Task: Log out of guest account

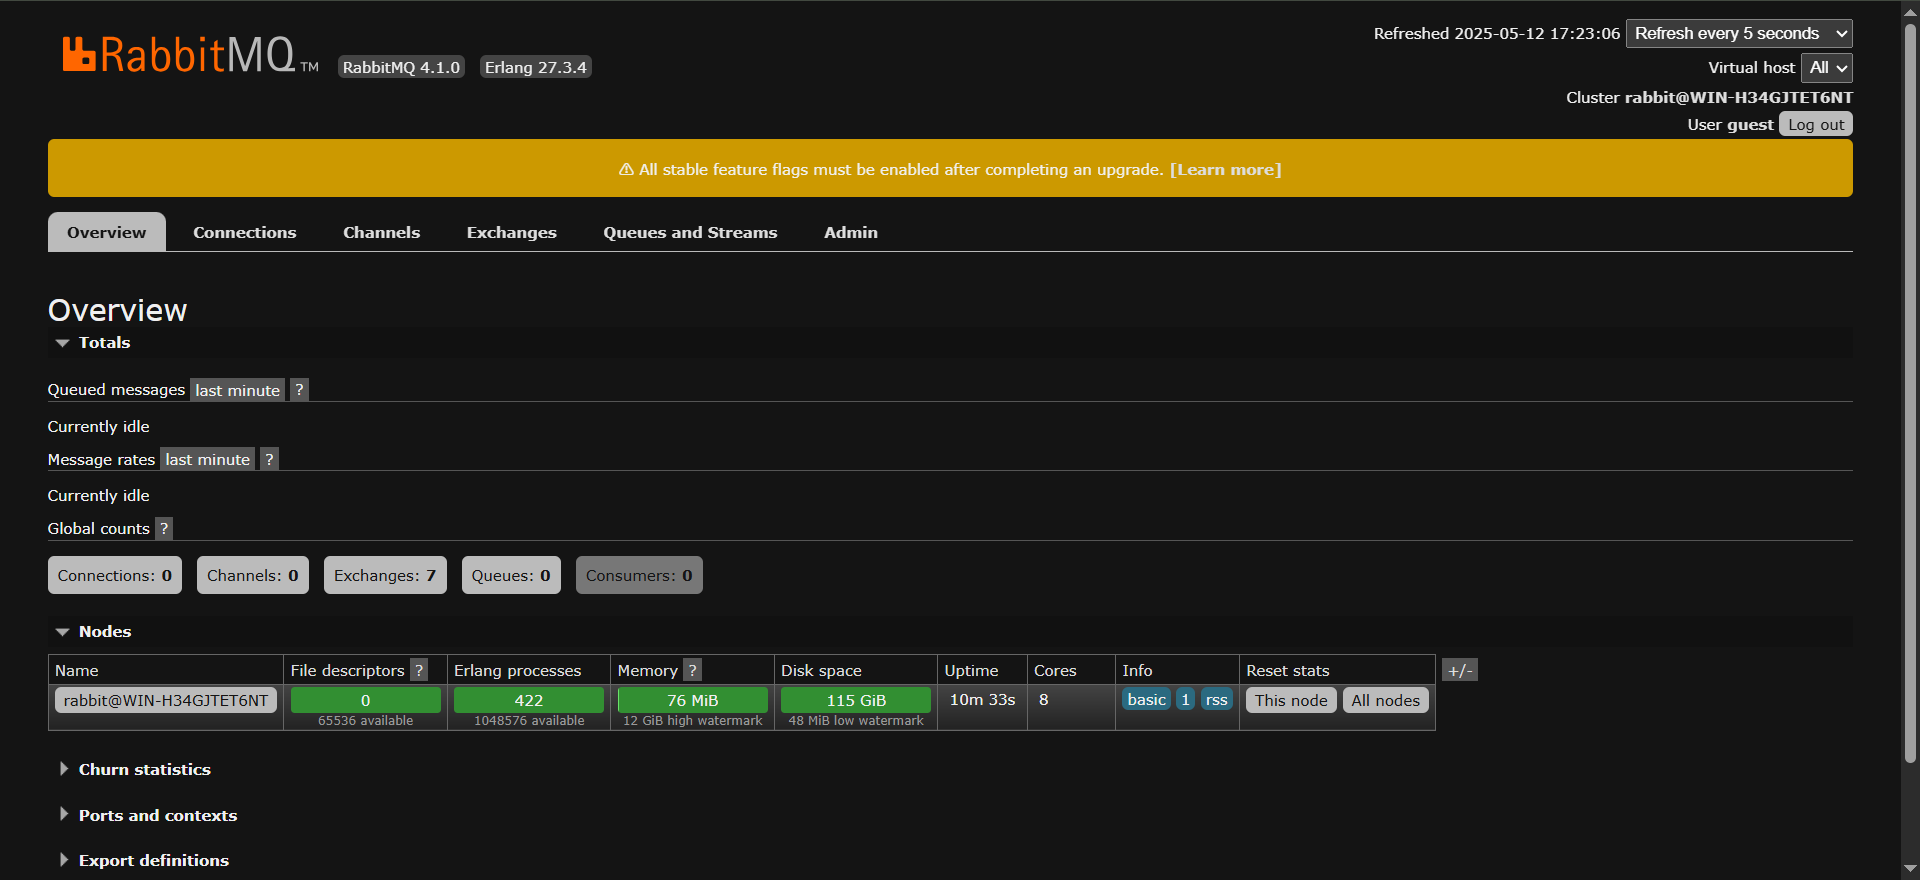Action: tap(1816, 124)
